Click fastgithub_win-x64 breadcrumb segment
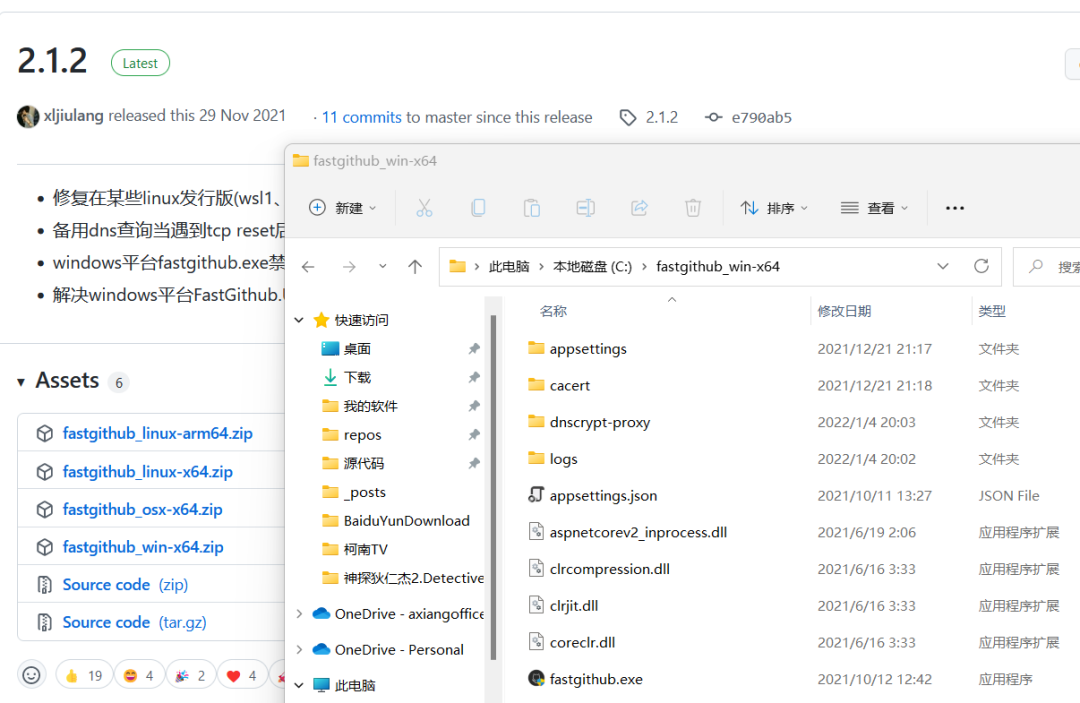 coord(718,266)
